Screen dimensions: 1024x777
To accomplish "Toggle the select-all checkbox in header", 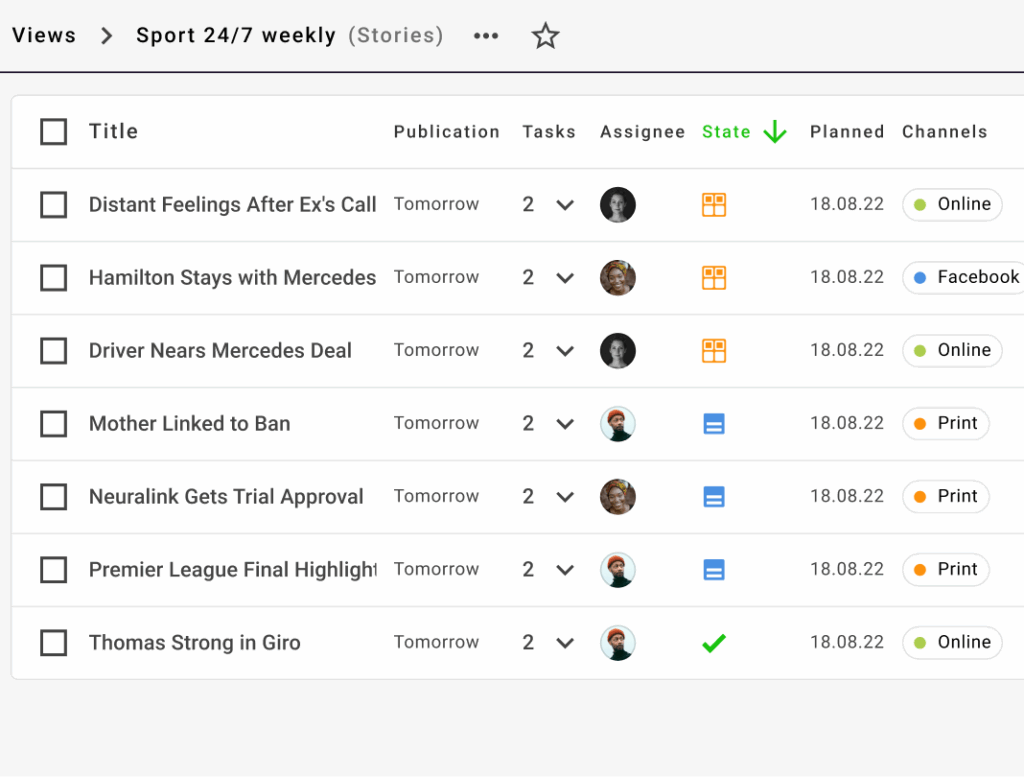I will click(54, 132).
